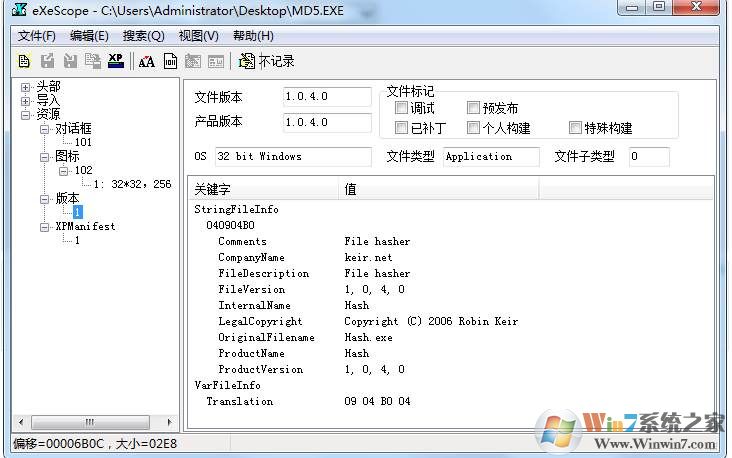Expand the 导入 tree node
This screenshot has height=458, width=732.
click(x=25, y=101)
